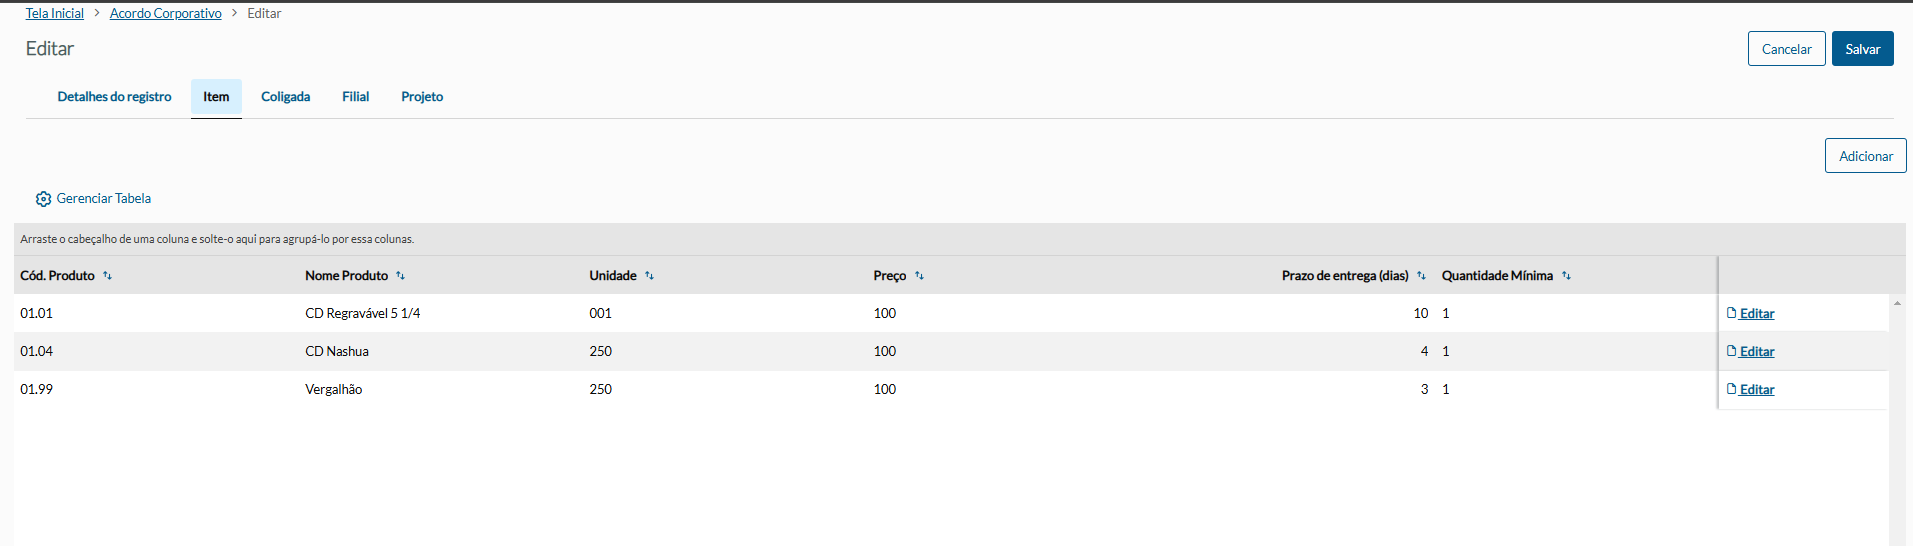1913x546 pixels.
Task: Open the Filial tab
Action: click(355, 97)
